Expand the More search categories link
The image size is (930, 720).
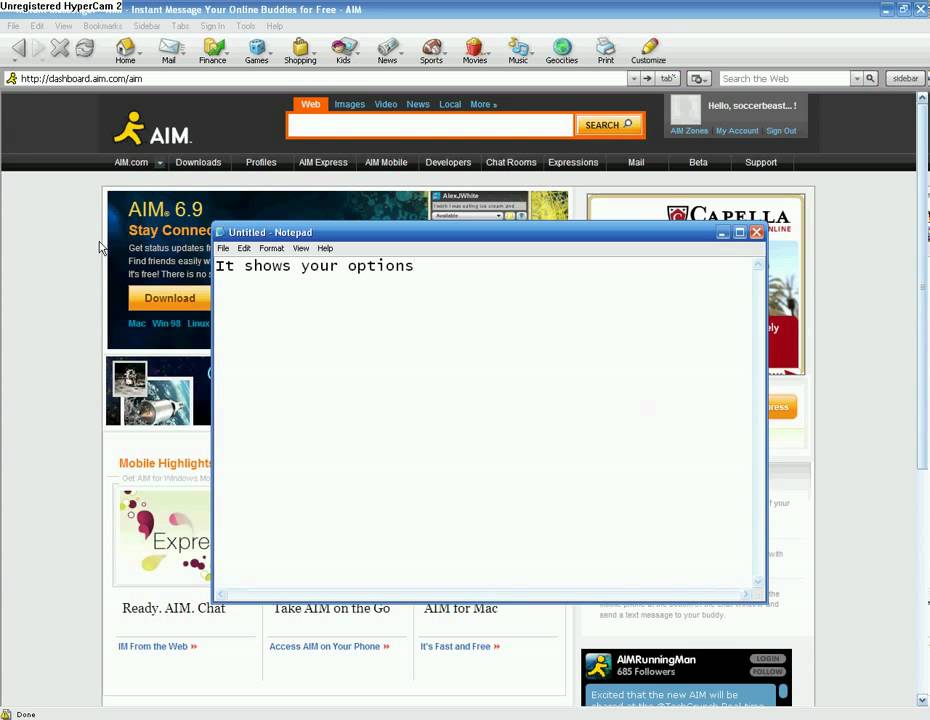[x=483, y=104]
